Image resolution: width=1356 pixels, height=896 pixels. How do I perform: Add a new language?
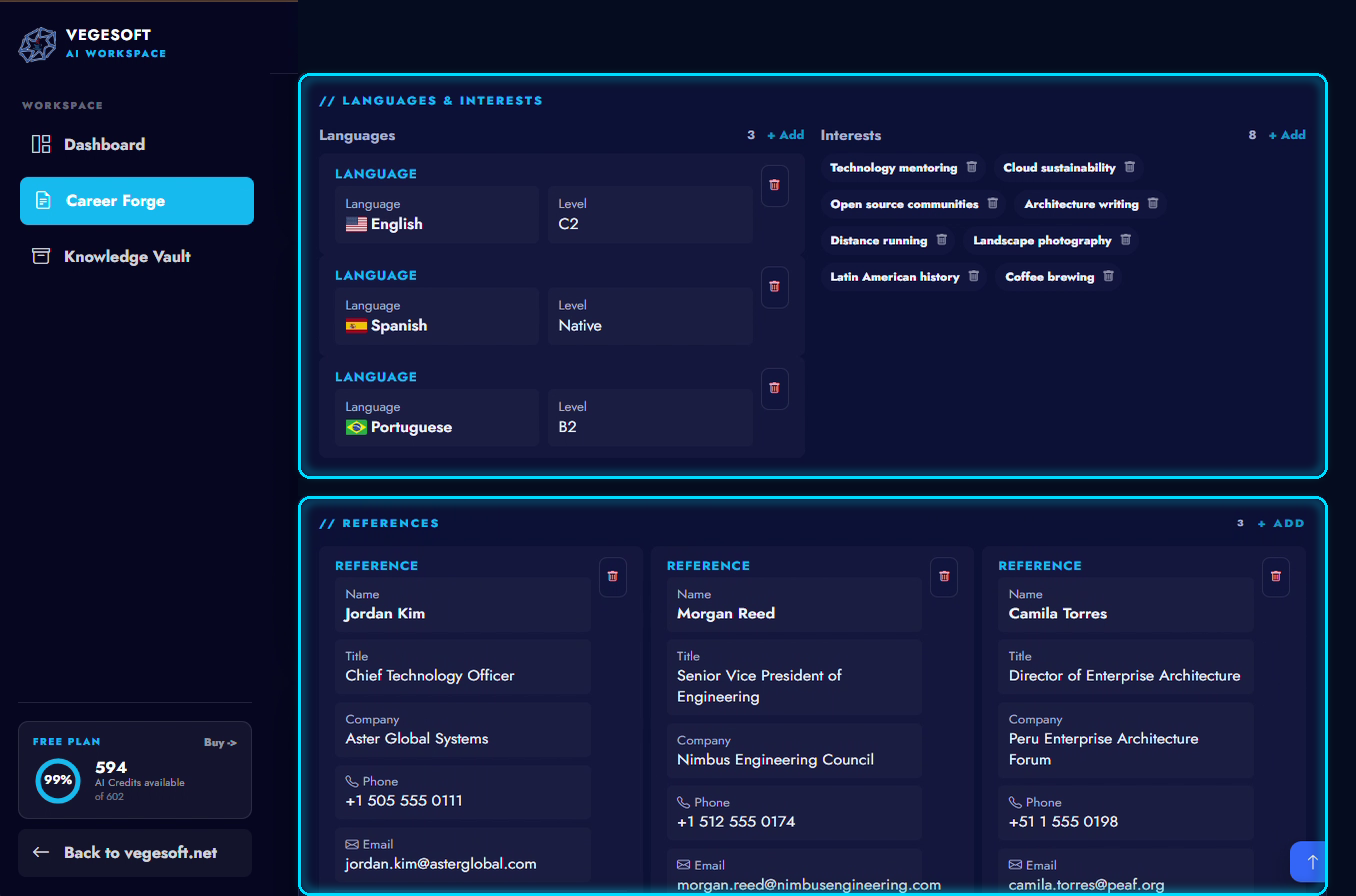click(786, 135)
